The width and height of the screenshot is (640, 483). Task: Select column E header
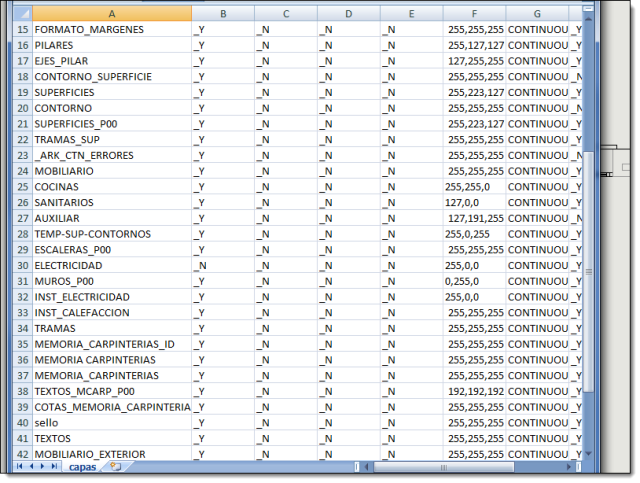[x=411, y=14]
